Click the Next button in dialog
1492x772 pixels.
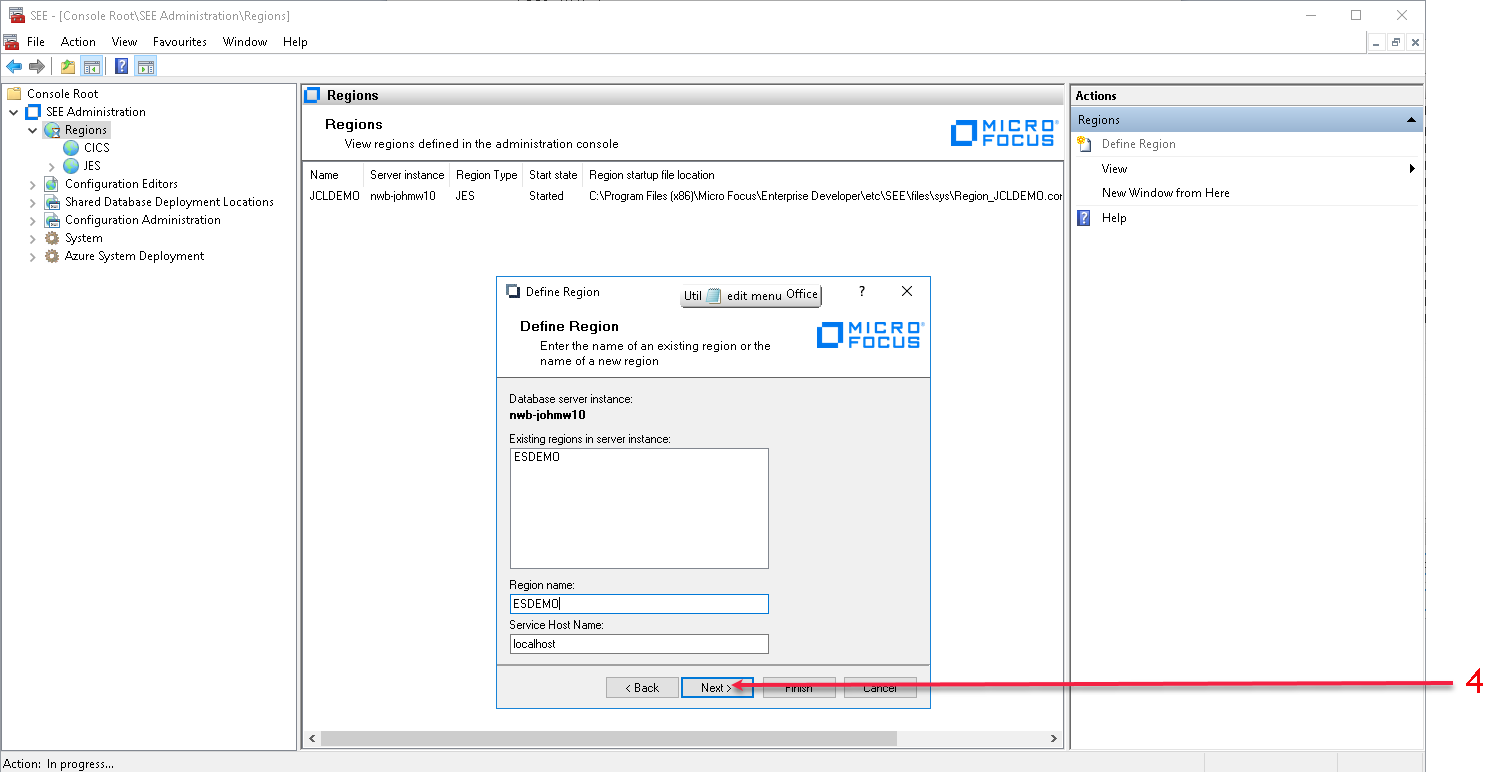click(x=716, y=688)
